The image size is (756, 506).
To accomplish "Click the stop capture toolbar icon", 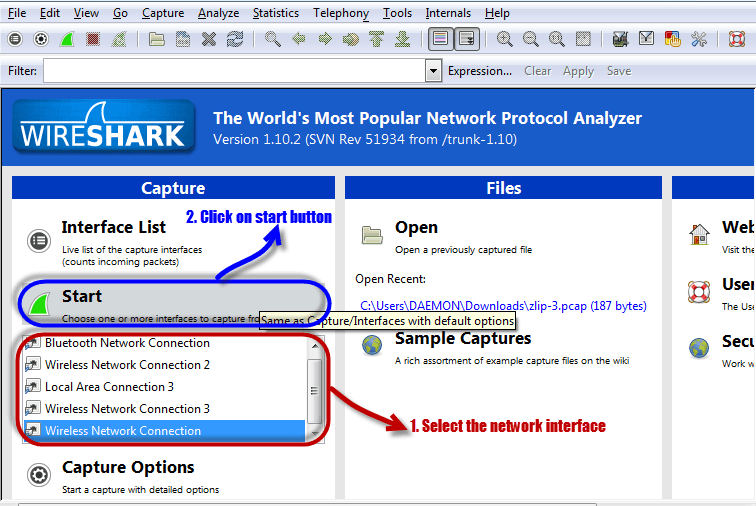I will tap(93, 39).
